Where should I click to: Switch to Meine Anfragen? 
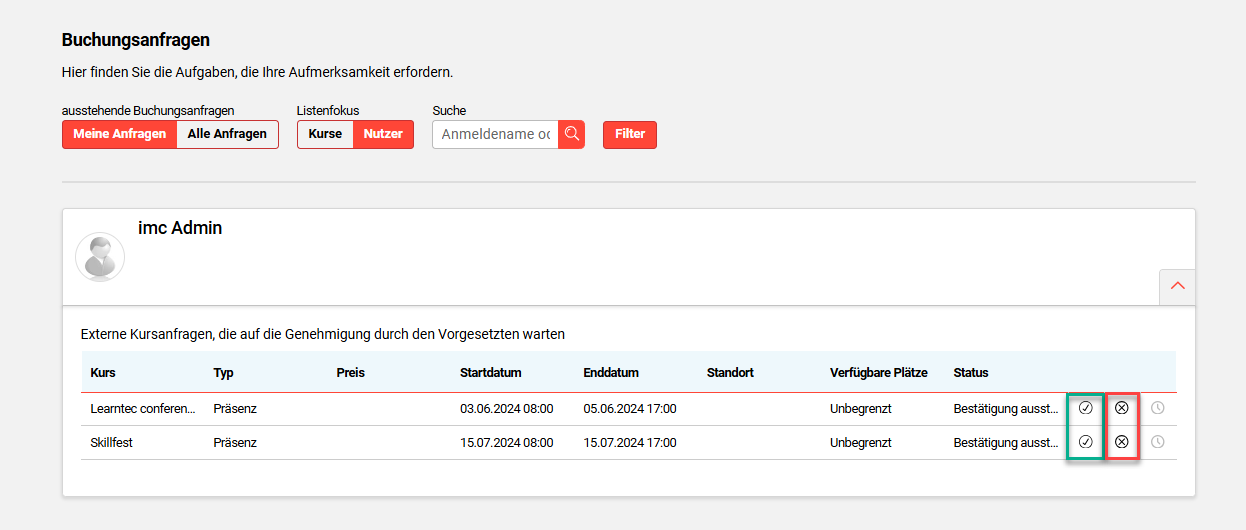(119, 134)
